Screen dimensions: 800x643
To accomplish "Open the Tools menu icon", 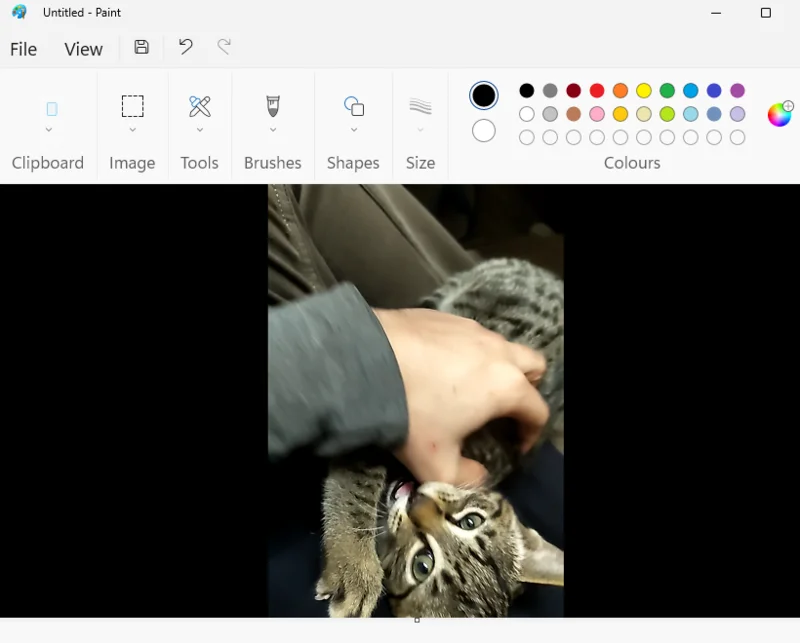I will click(199, 106).
